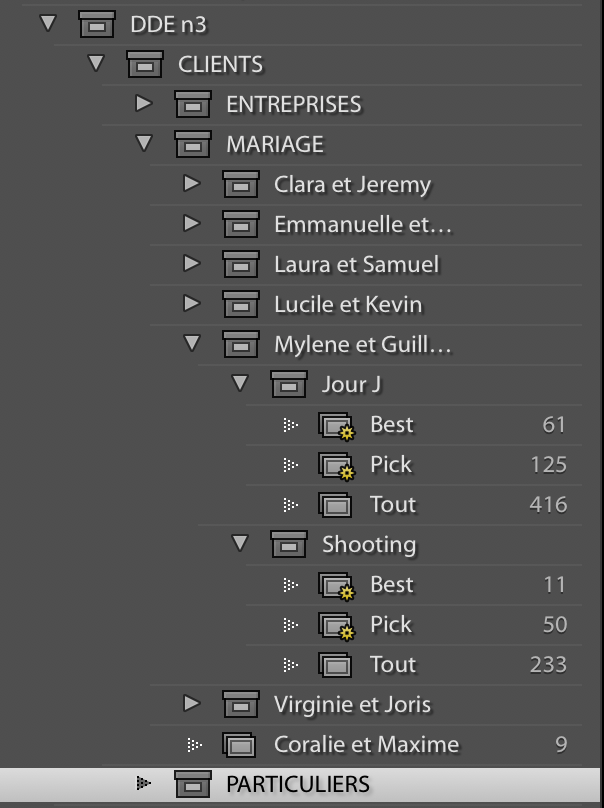The width and height of the screenshot is (604, 808).
Task: Open the Tout collection under Shooting
Action: (x=393, y=664)
